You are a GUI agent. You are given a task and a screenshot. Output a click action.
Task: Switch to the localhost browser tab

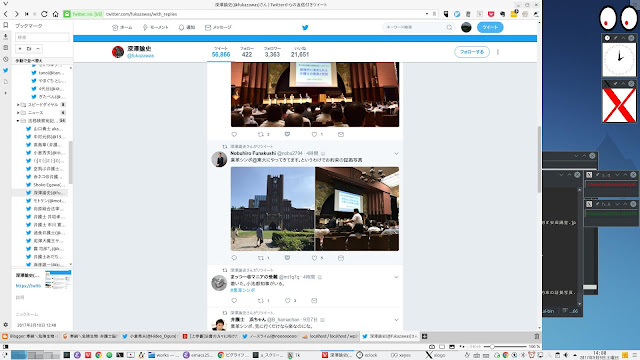click(330, 336)
